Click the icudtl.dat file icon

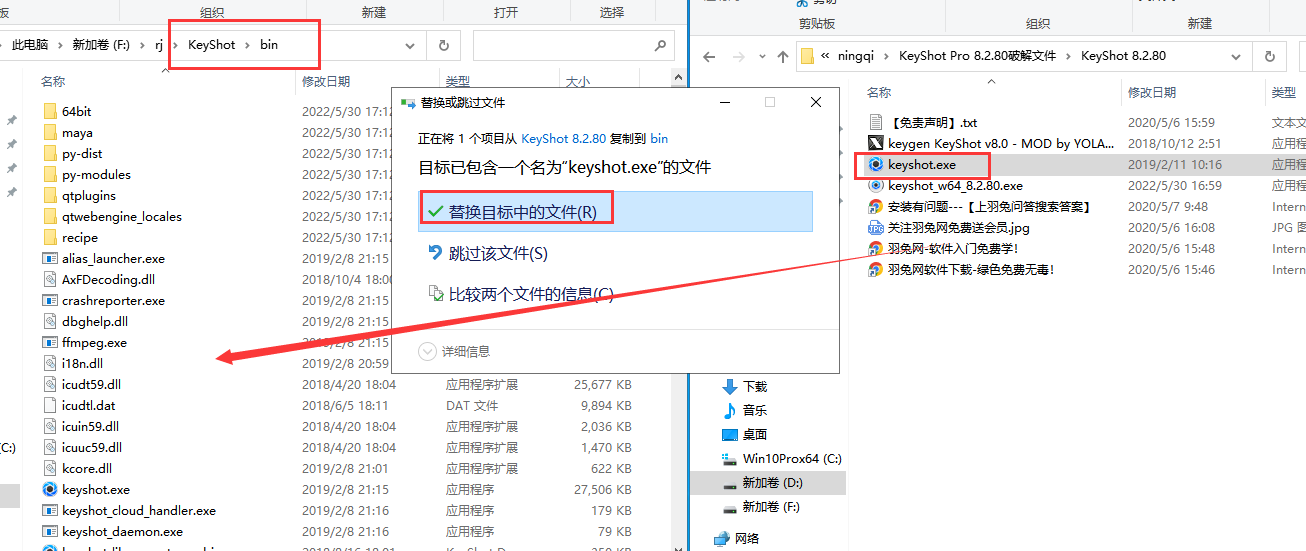point(50,405)
